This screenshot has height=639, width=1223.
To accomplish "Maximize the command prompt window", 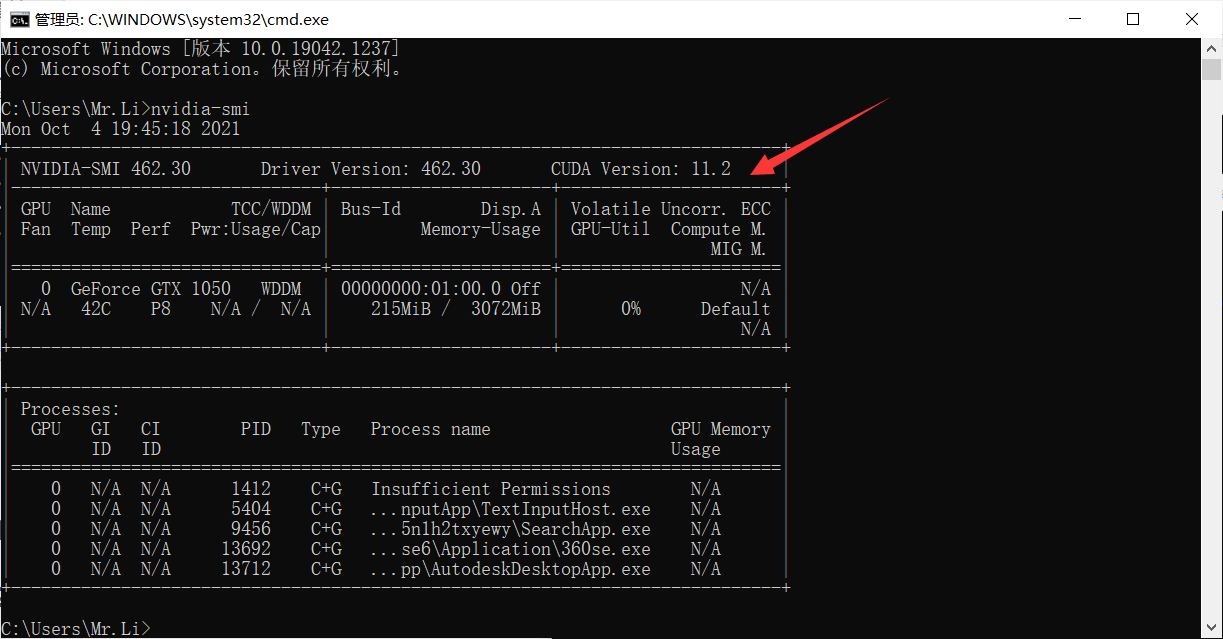I will [1132, 19].
